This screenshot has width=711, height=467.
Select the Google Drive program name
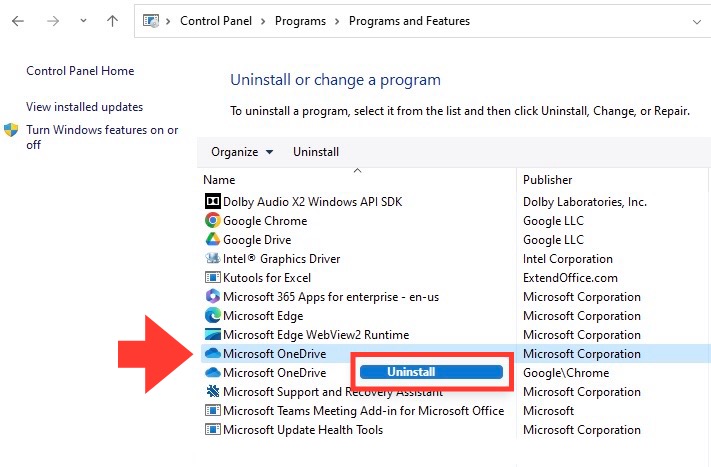click(257, 240)
